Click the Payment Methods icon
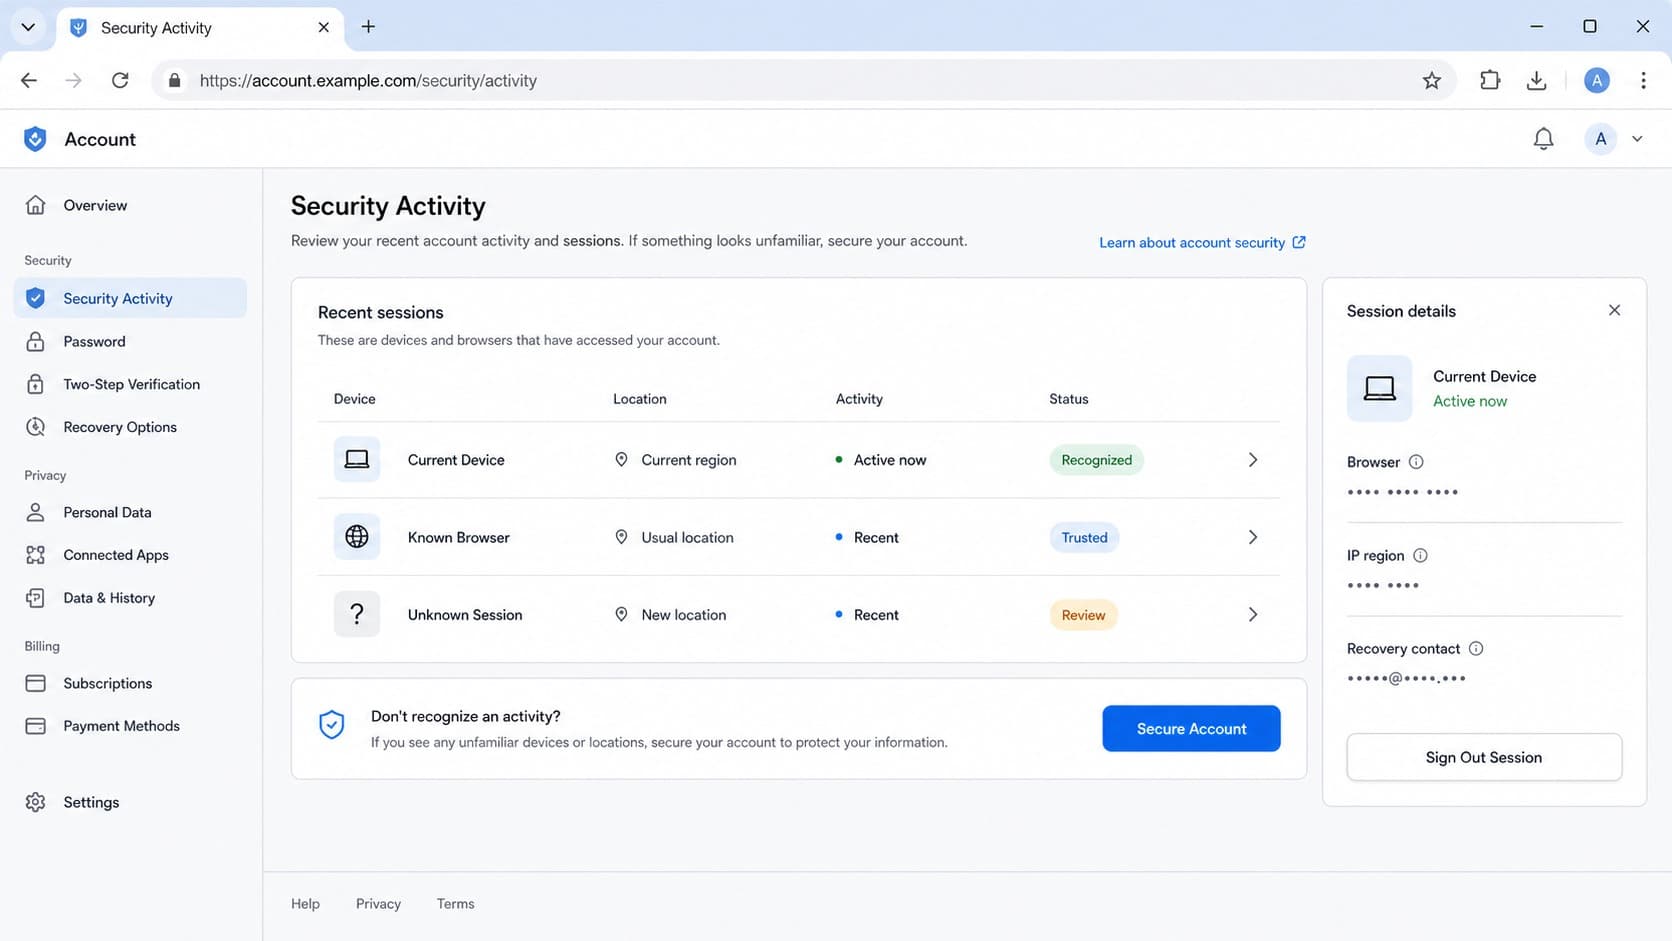Screen dimensions: 1672x941 coord(36,726)
